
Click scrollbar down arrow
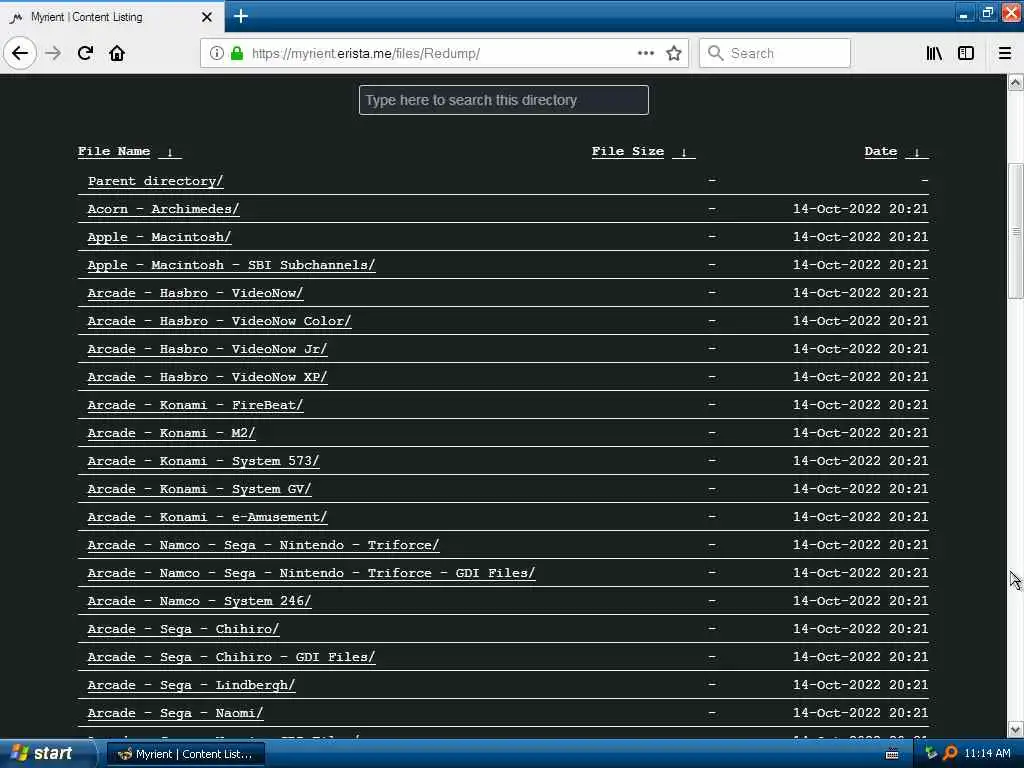(x=1016, y=729)
